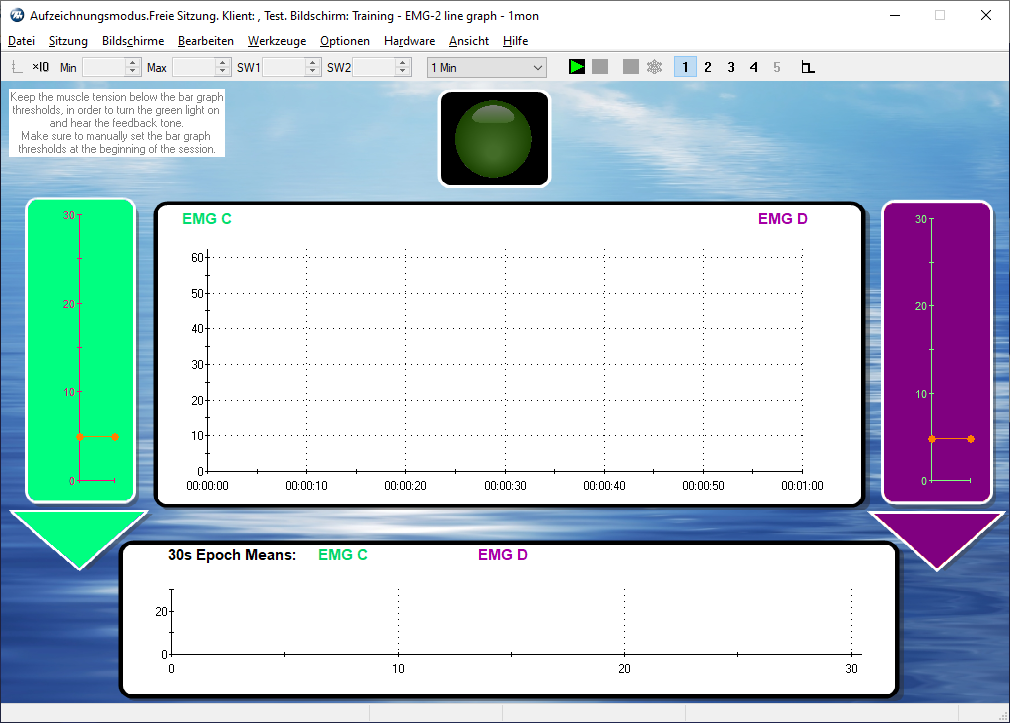Close the application window
The height and width of the screenshot is (723, 1010).
986,15
